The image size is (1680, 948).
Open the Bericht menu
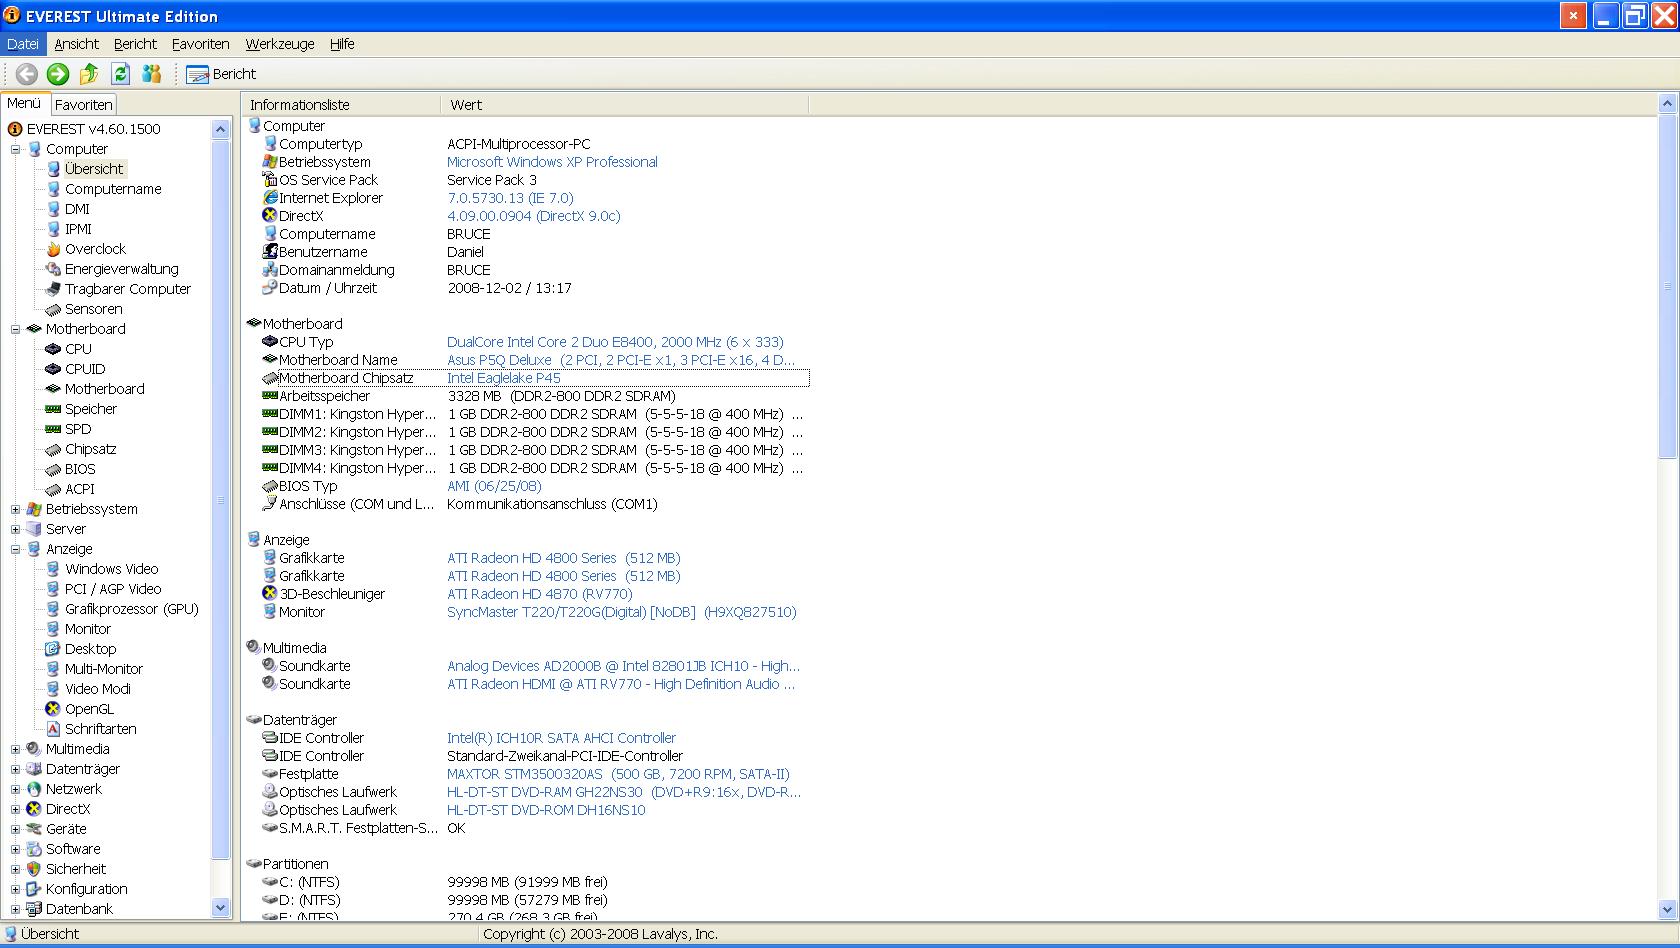pyautogui.click(x=135, y=44)
